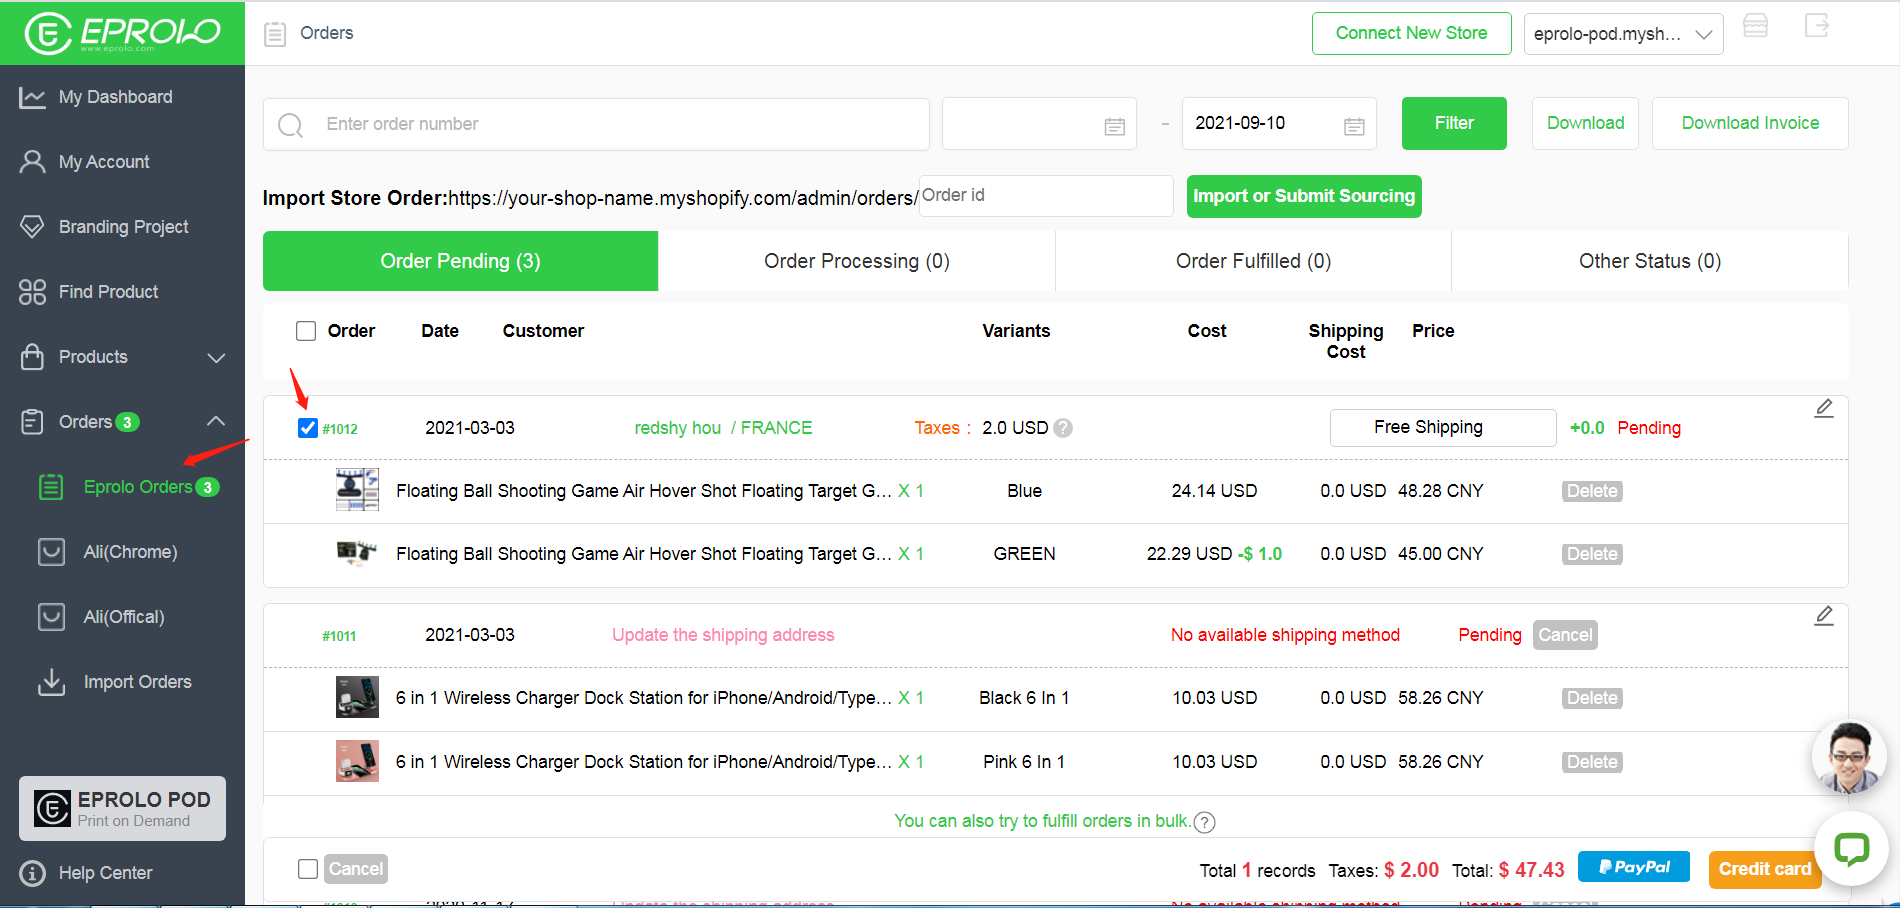The width and height of the screenshot is (1900, 908).
Task: Open the live chat bubble icon
Action: coord(1851,849)
